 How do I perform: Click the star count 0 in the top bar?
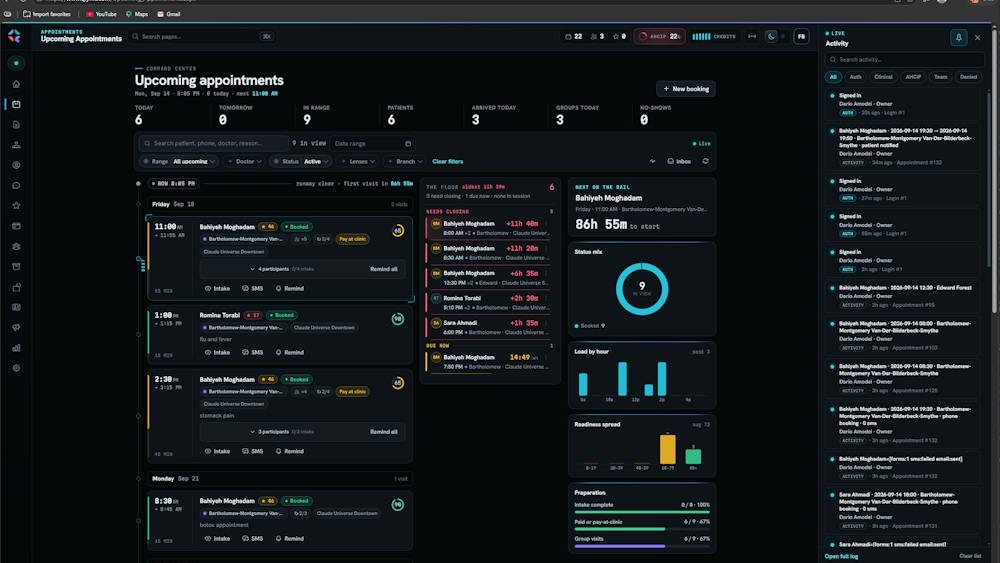pos(619,36)
